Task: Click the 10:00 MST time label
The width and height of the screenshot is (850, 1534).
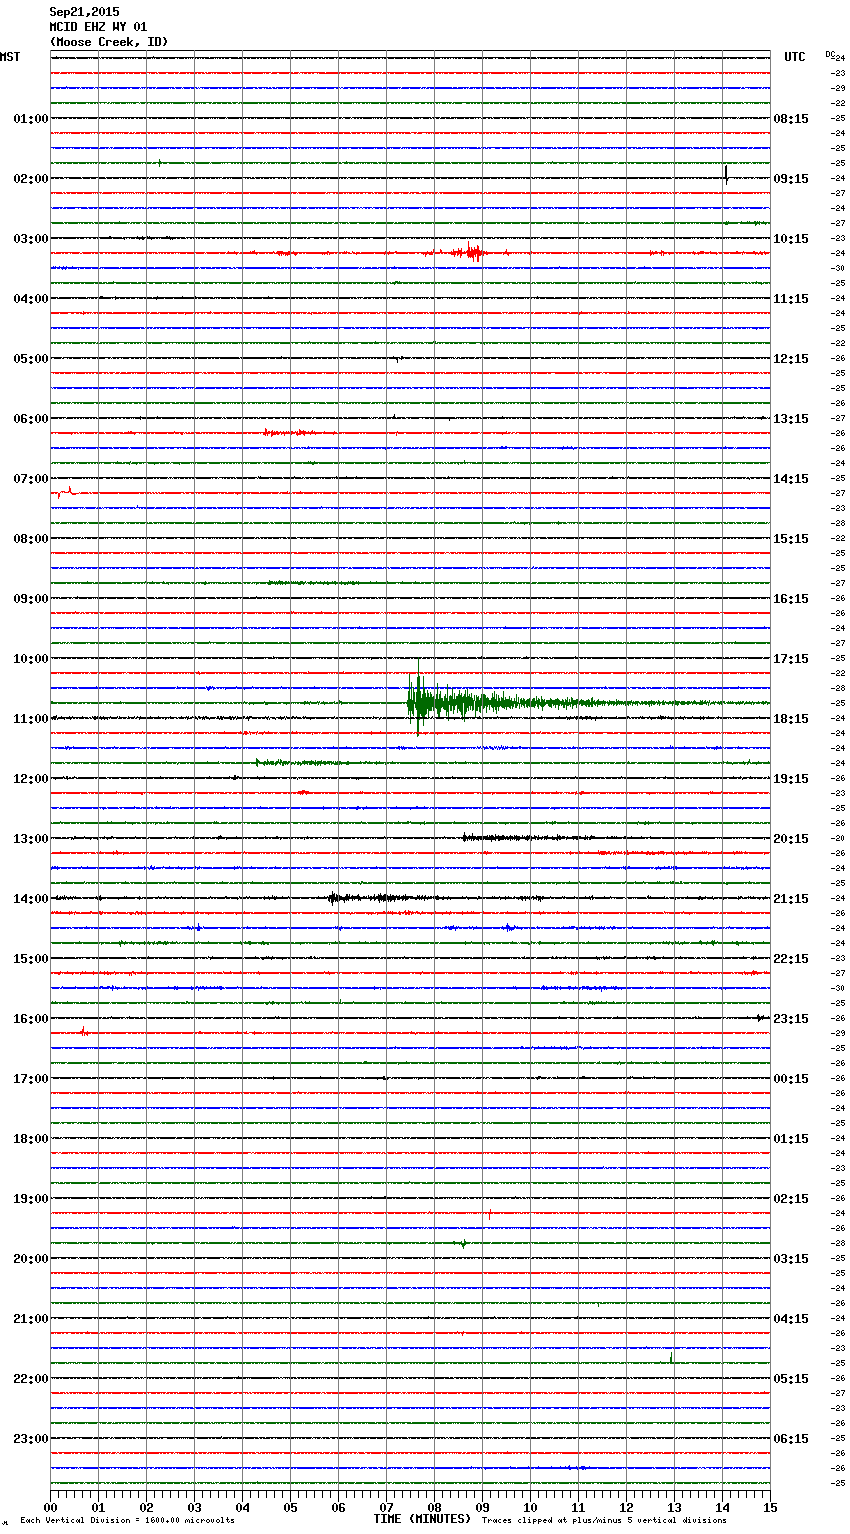Action: (x=31, y=659)
